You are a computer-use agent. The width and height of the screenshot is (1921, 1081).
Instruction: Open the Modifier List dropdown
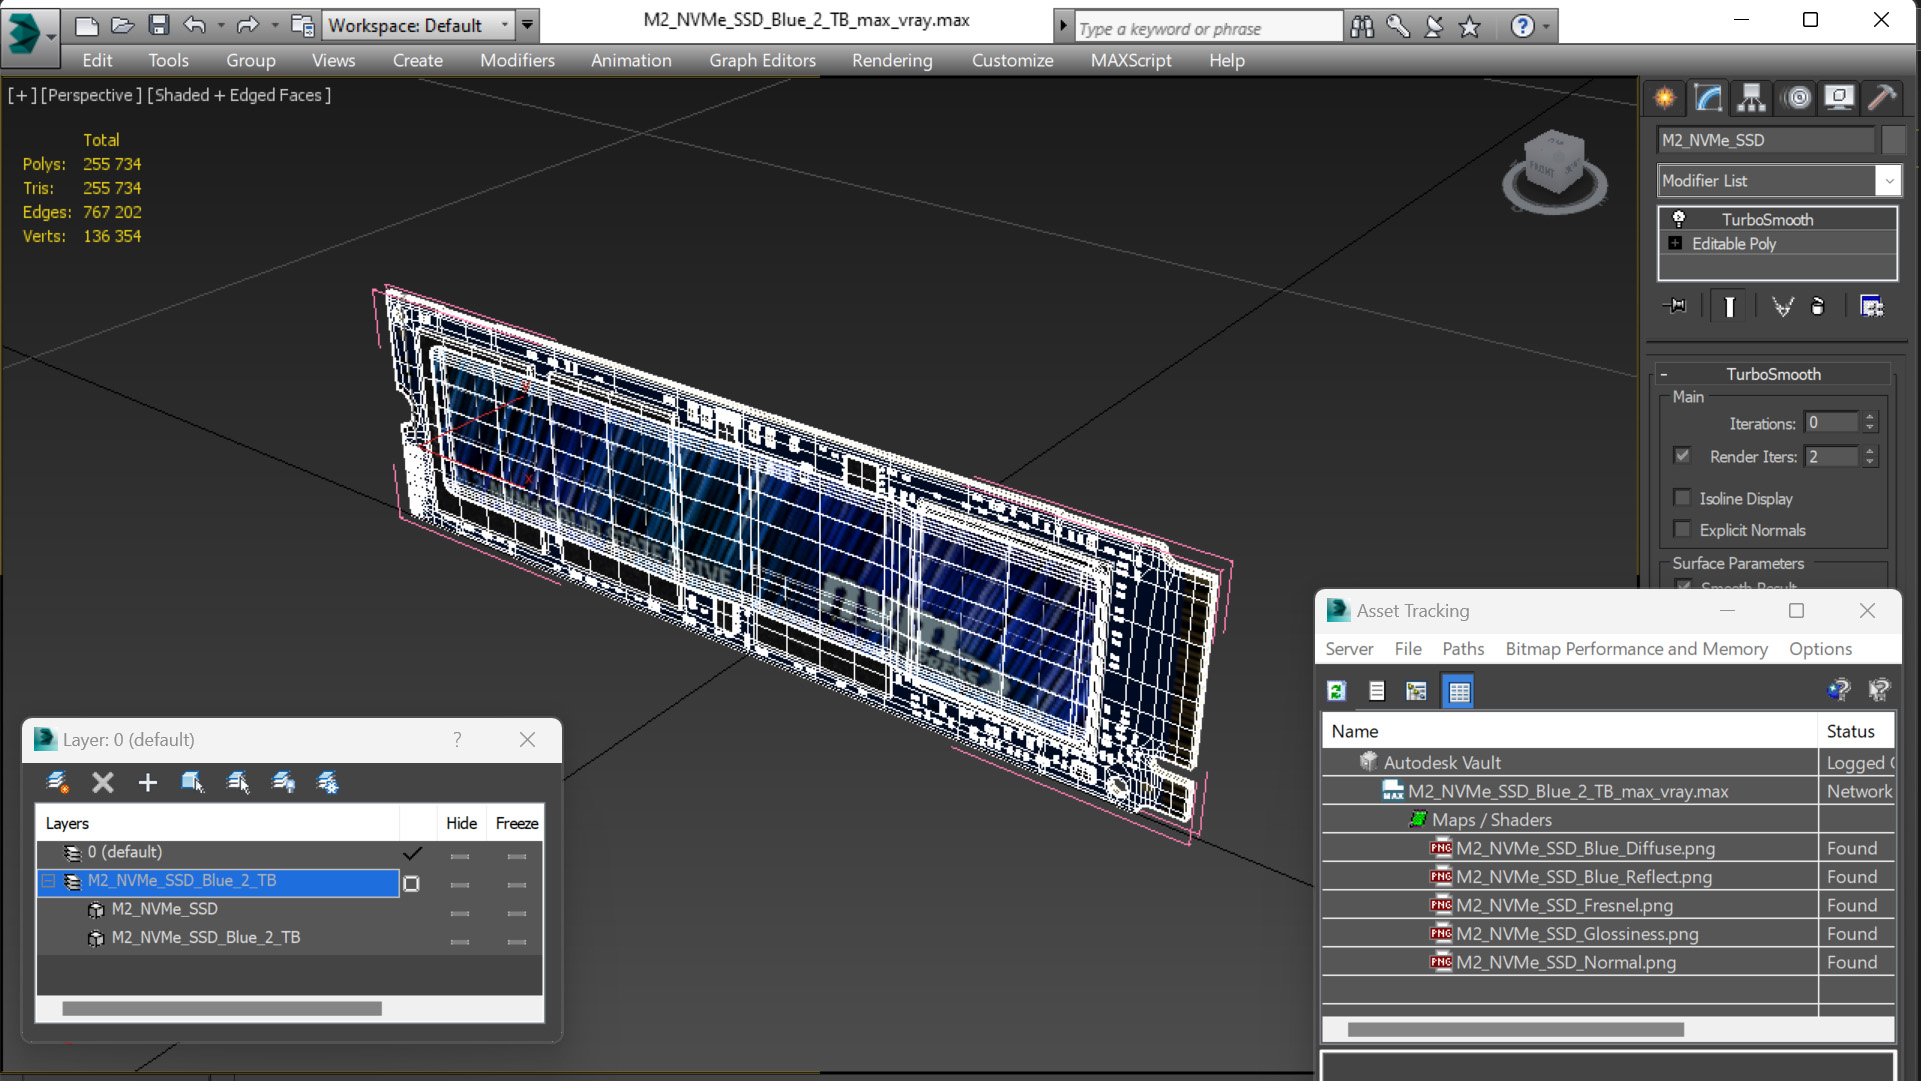point(1888,181)
